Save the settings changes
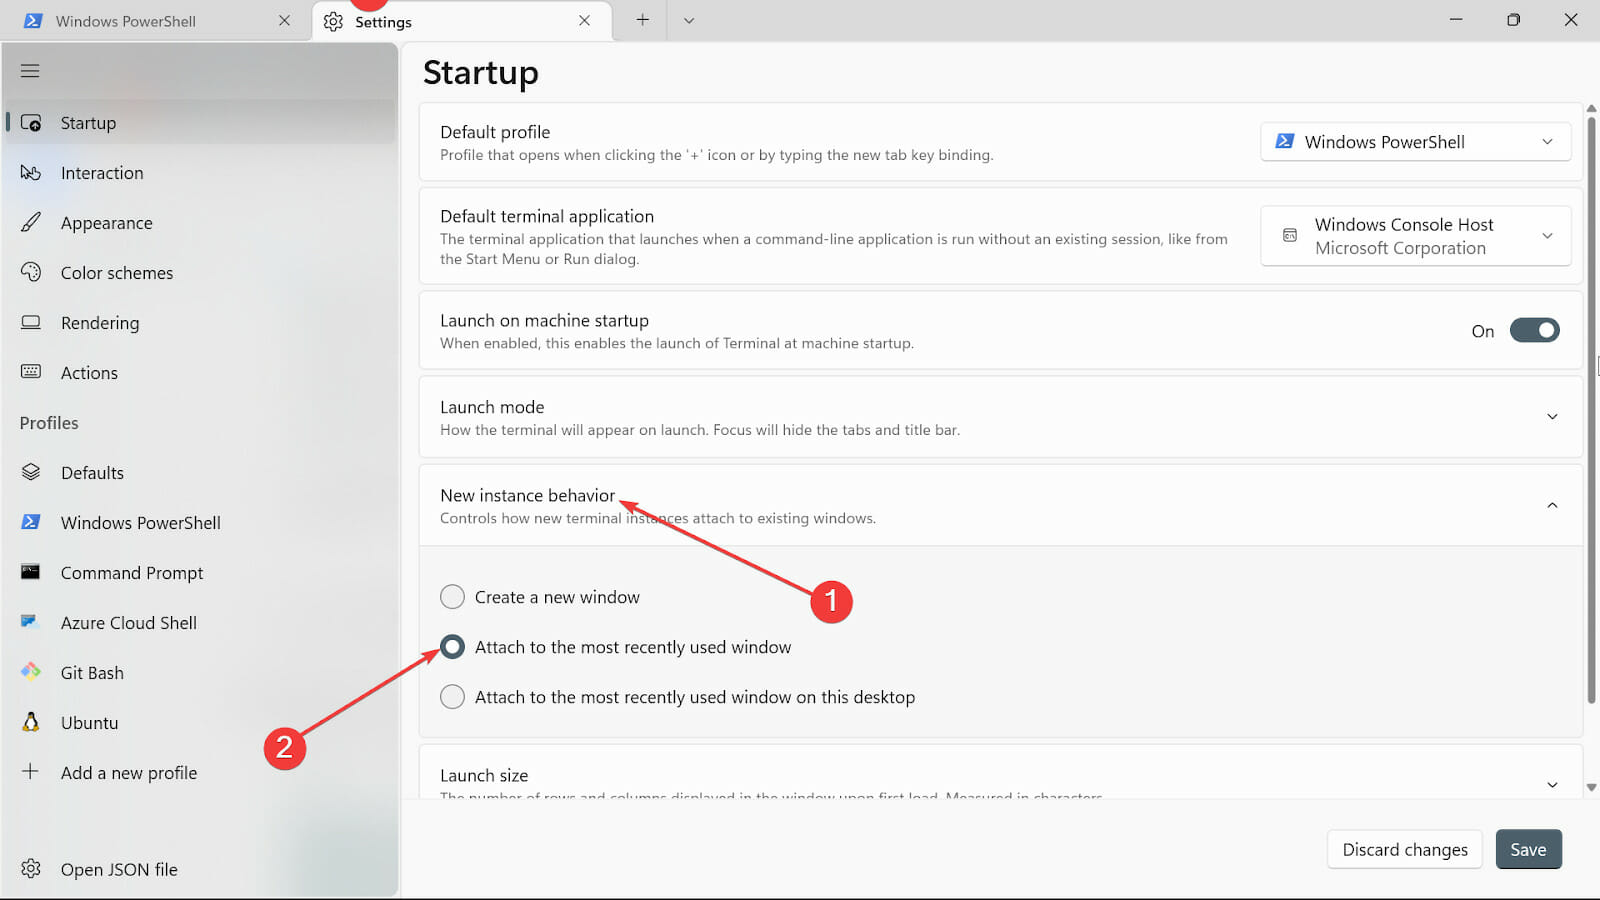 (1528, 849)
